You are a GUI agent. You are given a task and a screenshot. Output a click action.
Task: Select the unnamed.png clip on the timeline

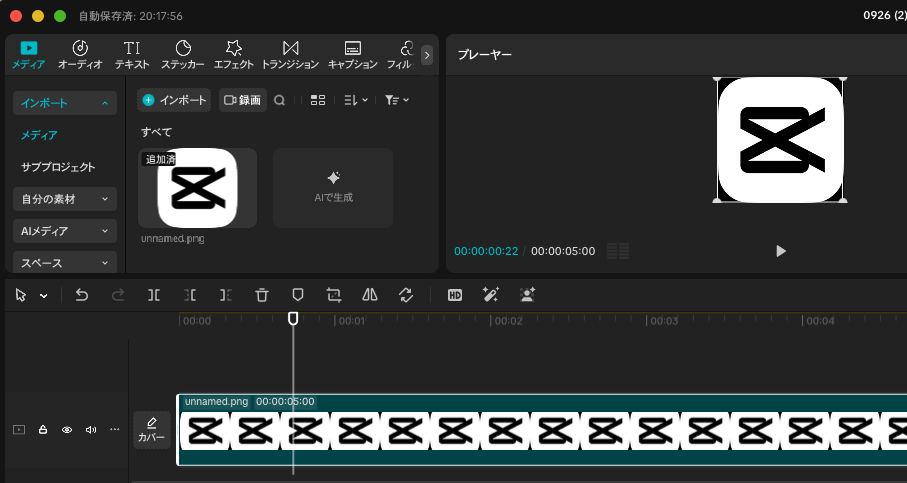(541, 430)
